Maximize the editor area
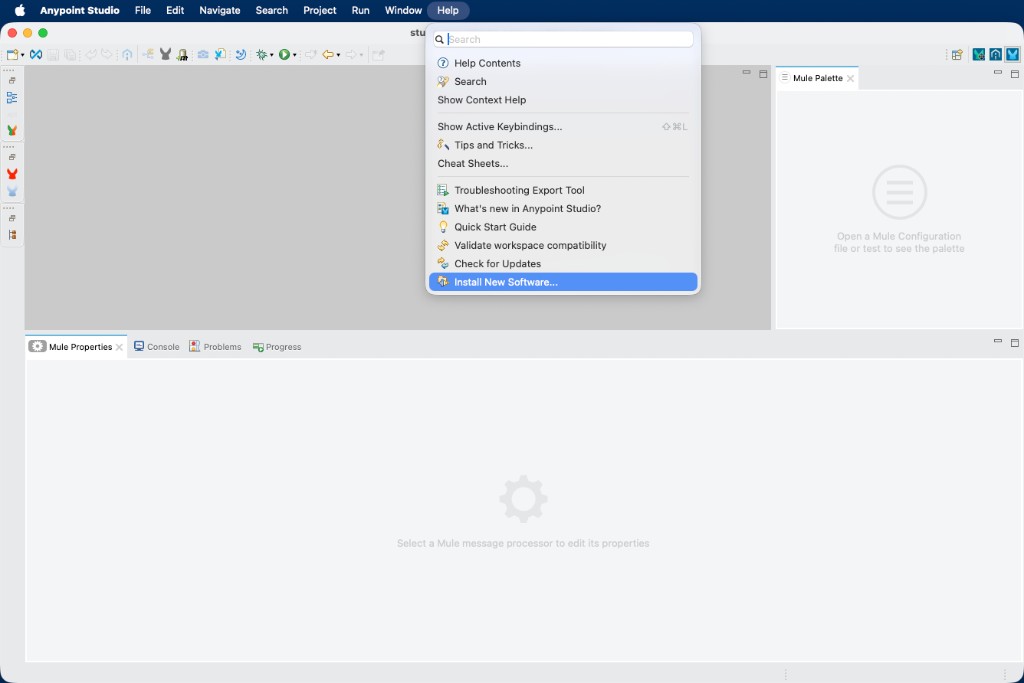Screen dimensions: 1024x683 (763, 74)
